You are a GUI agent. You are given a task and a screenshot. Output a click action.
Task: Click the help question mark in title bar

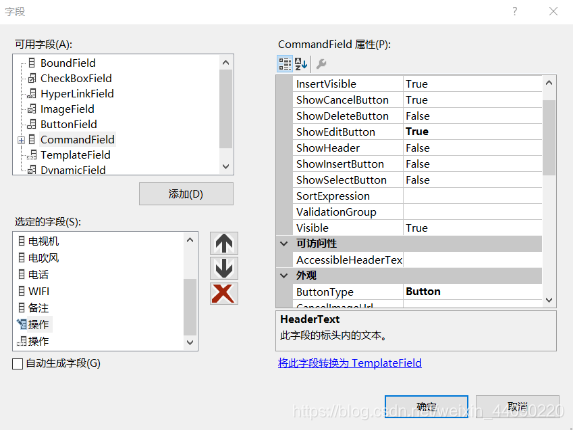click(515, 11)
